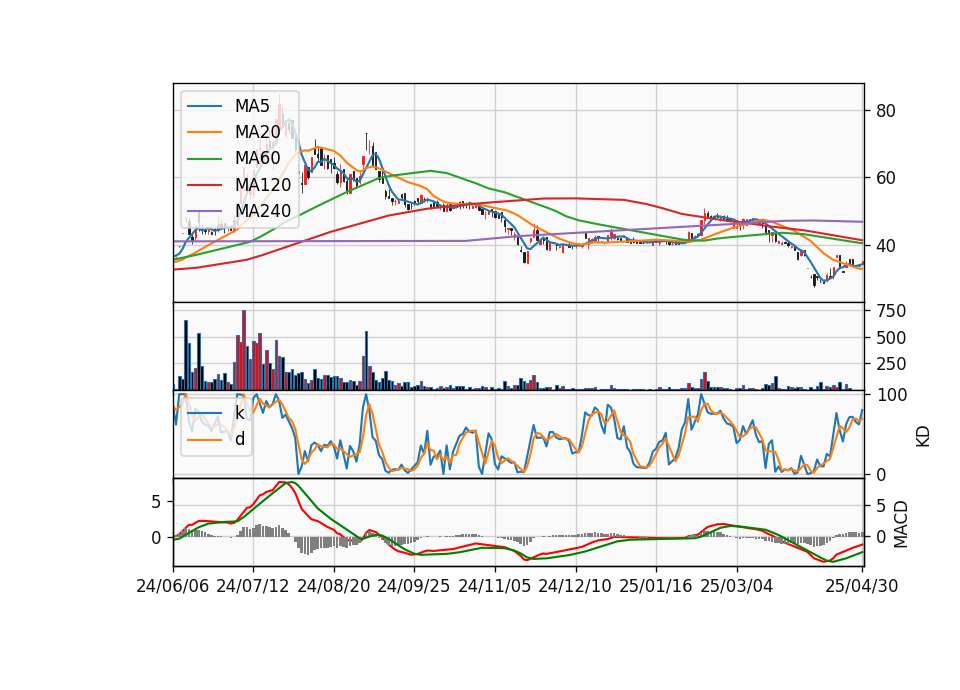The width and height of the screenshot is (960, 690).
Task: Click the 24/09/25 date axis label
Action: click(x=414, y=586)
